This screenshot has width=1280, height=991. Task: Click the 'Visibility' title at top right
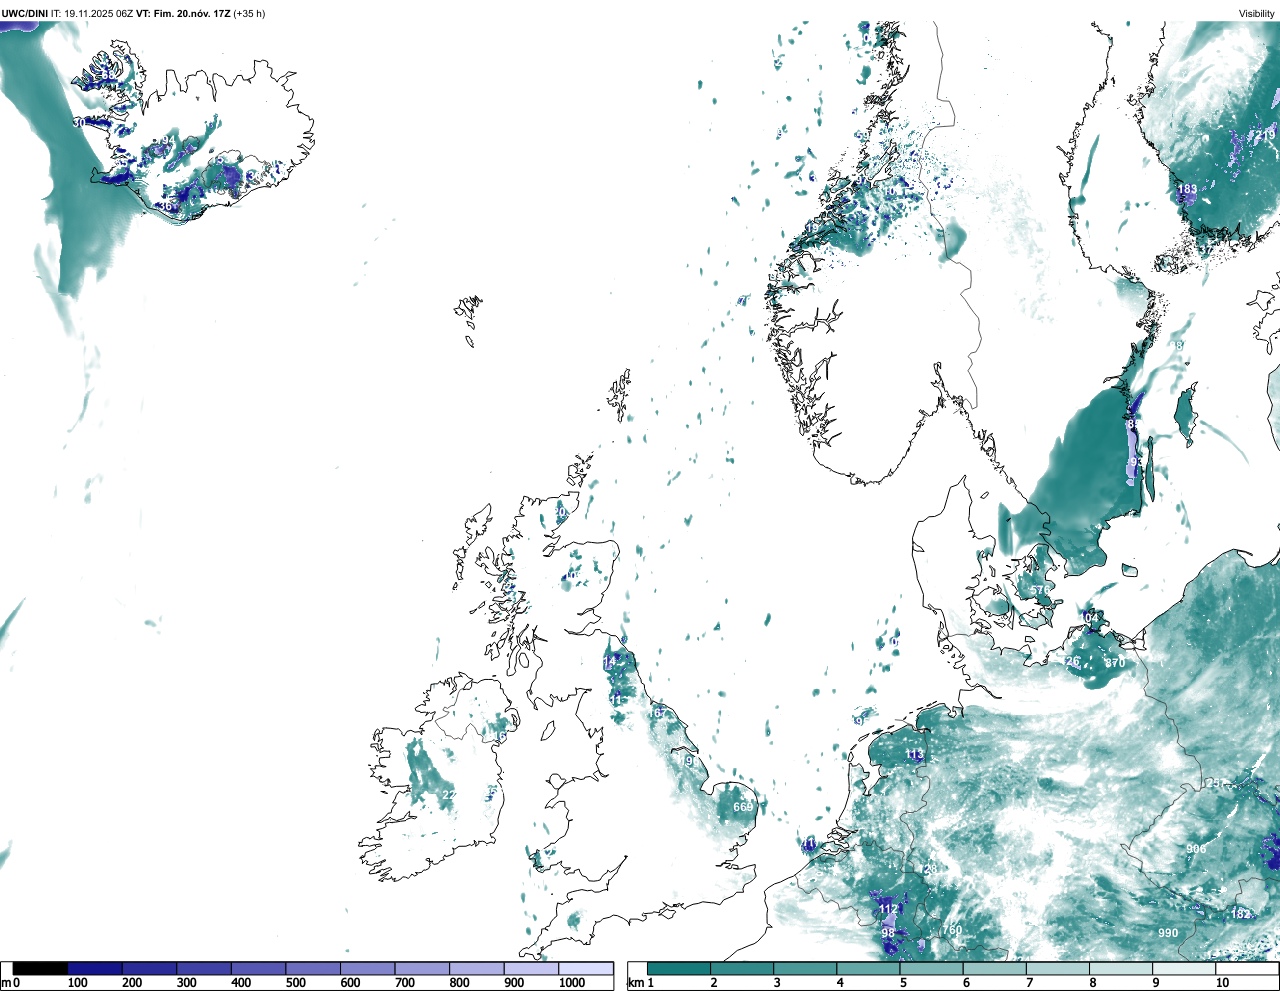click(1257, 14)
